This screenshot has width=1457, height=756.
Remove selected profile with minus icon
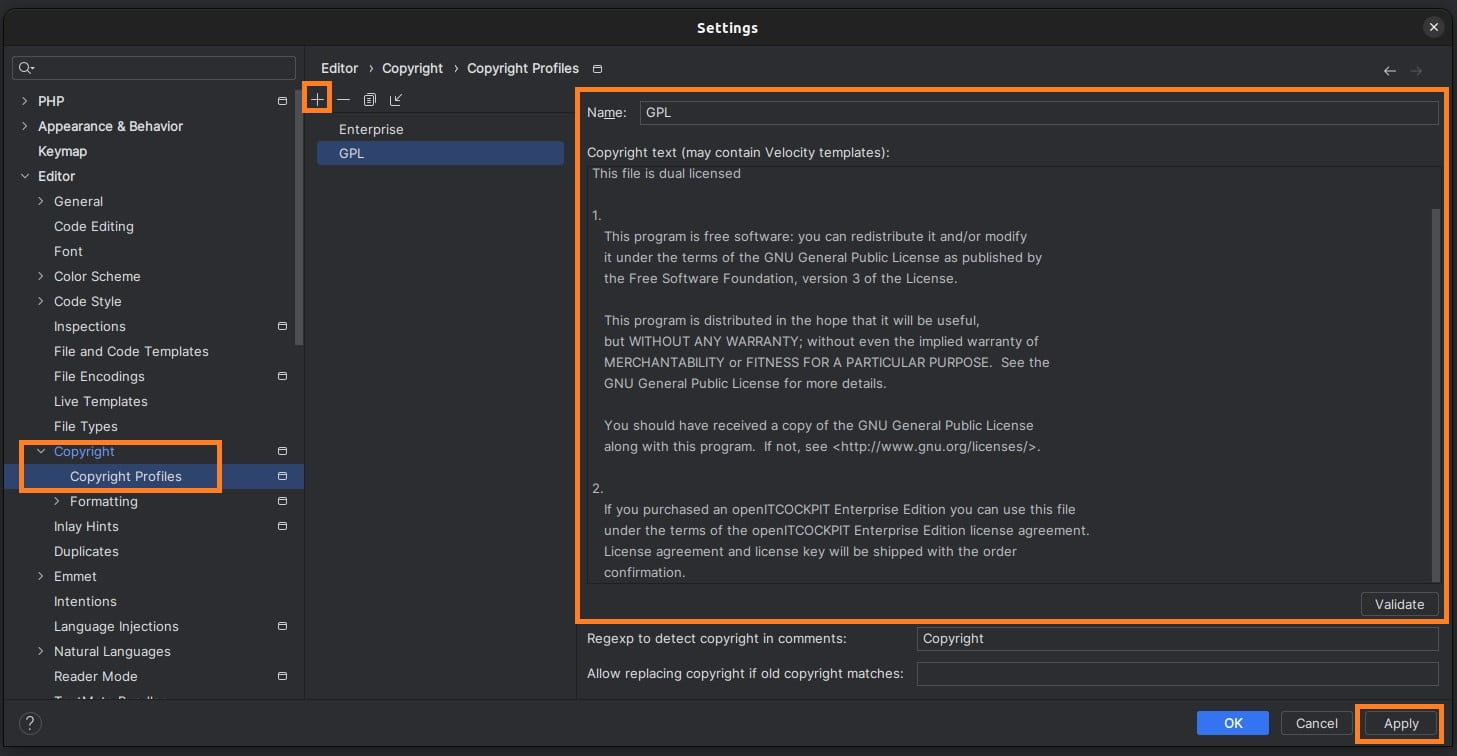point(343,100)
